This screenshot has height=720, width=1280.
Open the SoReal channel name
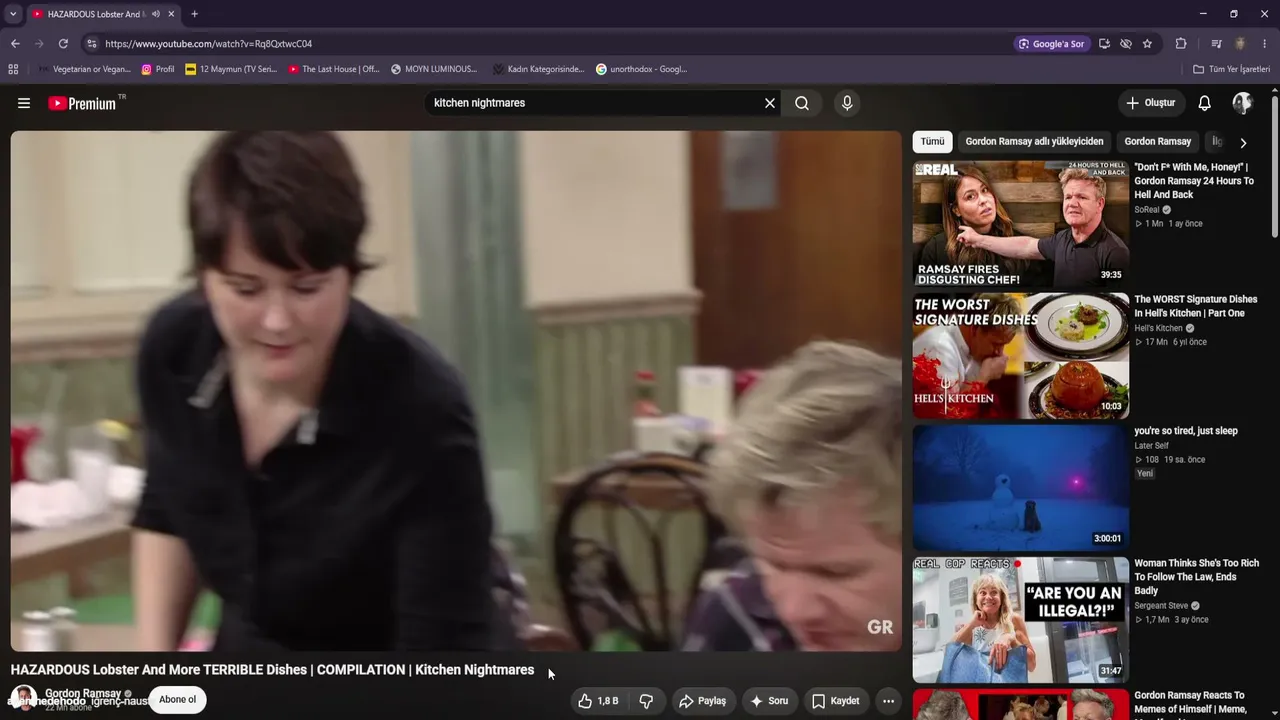(x=1146, y=210)
